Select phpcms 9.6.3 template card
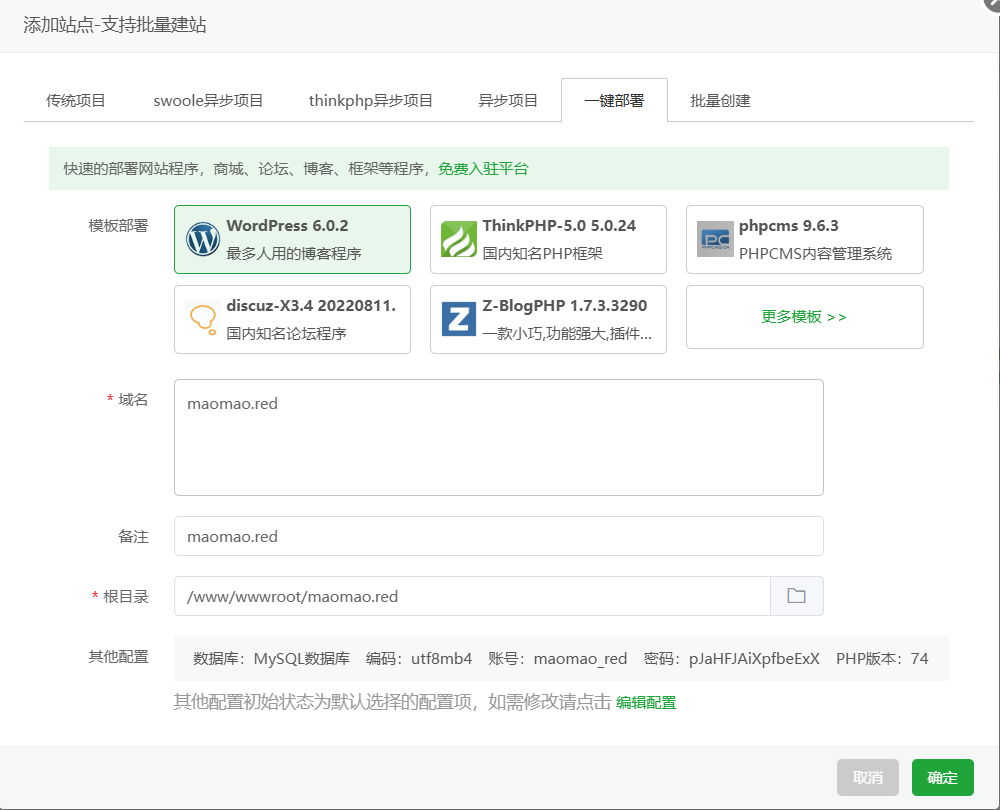Screen dimensions: 1000x810 tap(805, 239)
